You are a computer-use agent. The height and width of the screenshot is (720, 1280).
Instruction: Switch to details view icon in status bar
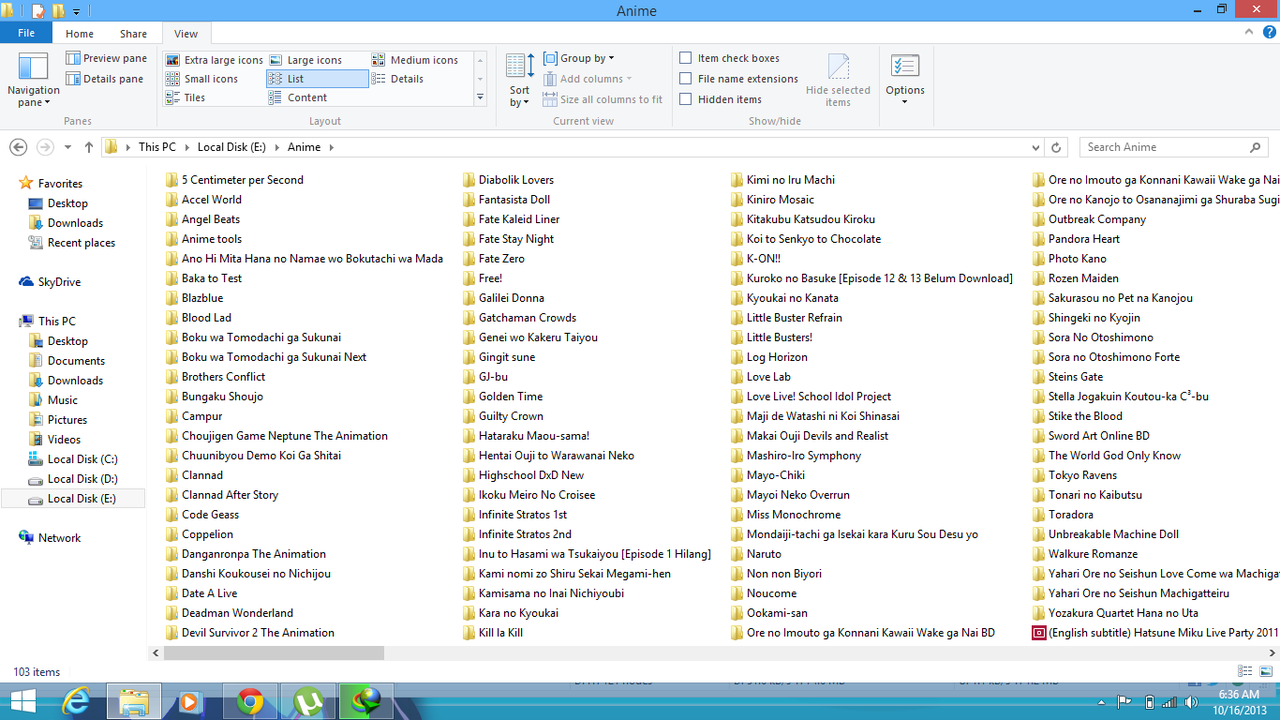(x=1245, y=672)
